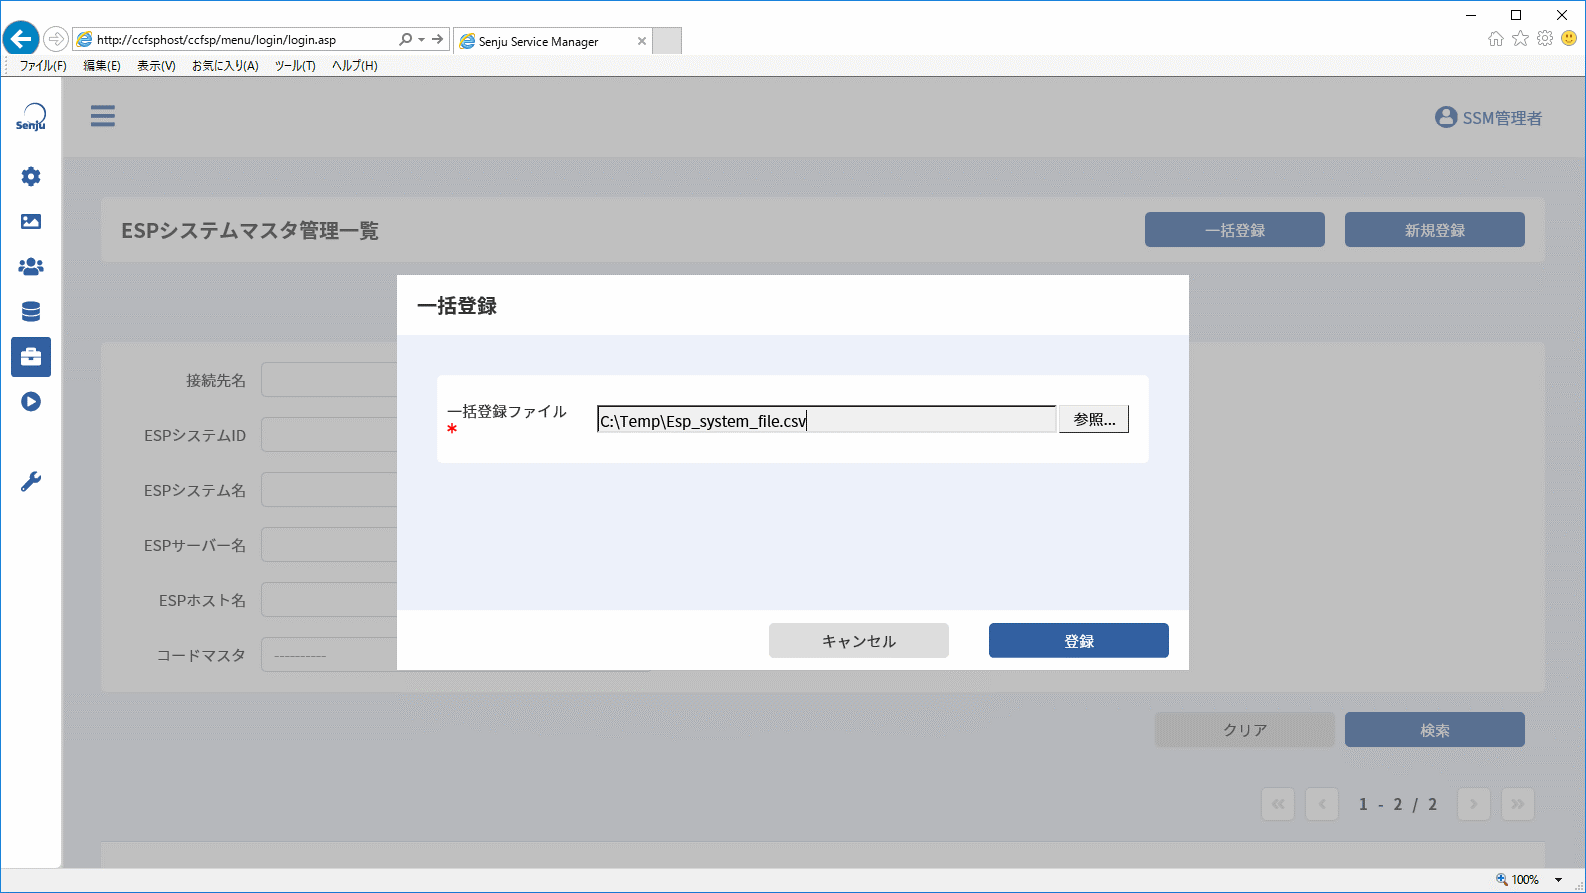Click the address bar search icon
This screenshot has width=1586, height=893.
coord(405,40)
